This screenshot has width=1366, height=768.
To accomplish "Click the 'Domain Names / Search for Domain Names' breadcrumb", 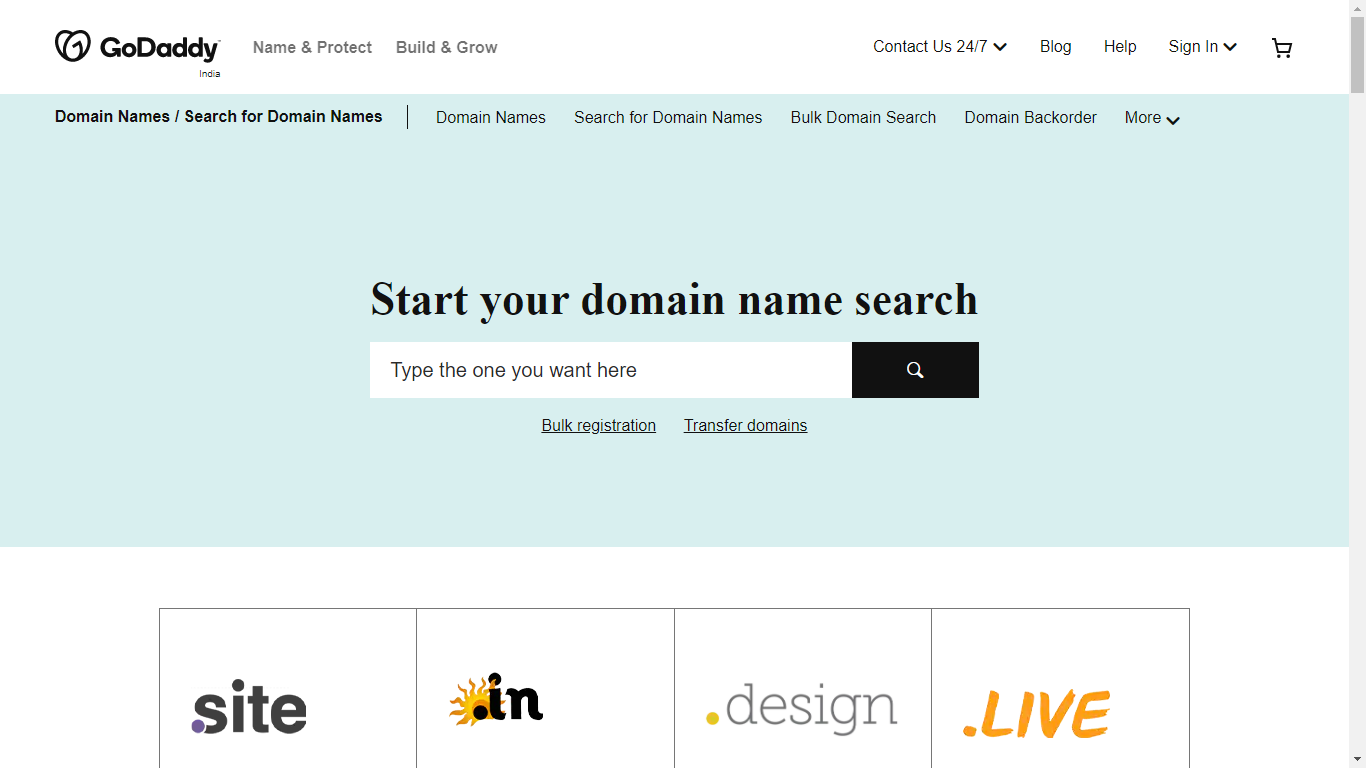I will (x=218, y=117).
